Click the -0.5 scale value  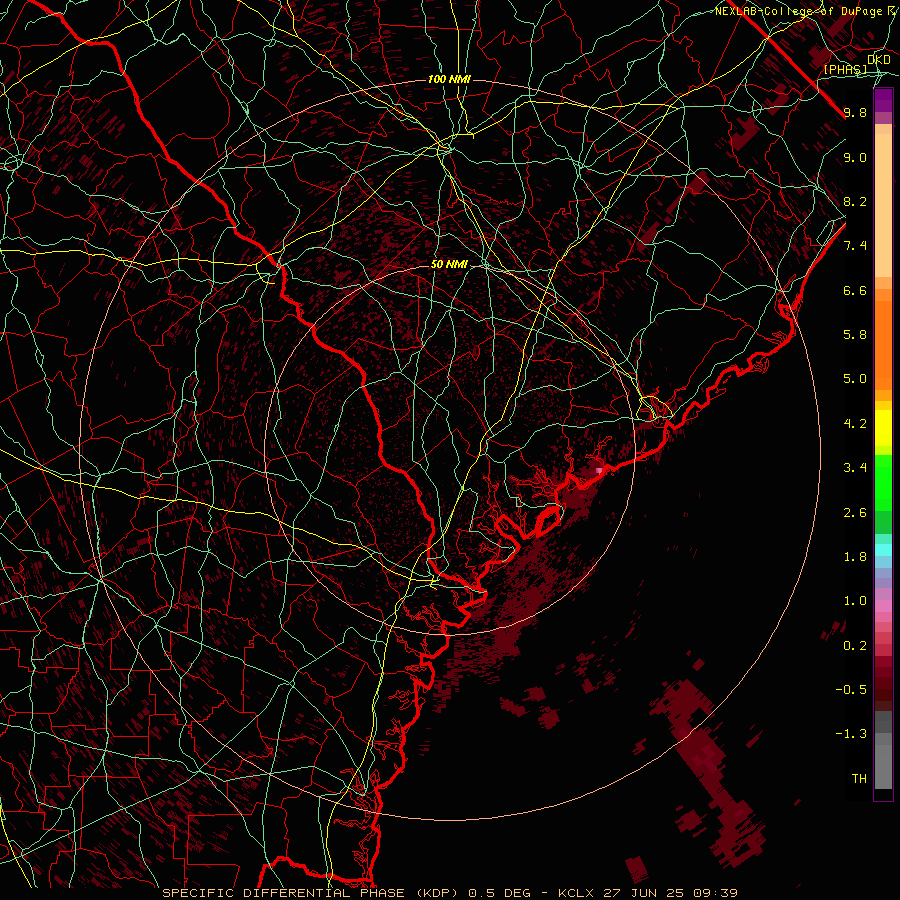(x=851, y=690)
